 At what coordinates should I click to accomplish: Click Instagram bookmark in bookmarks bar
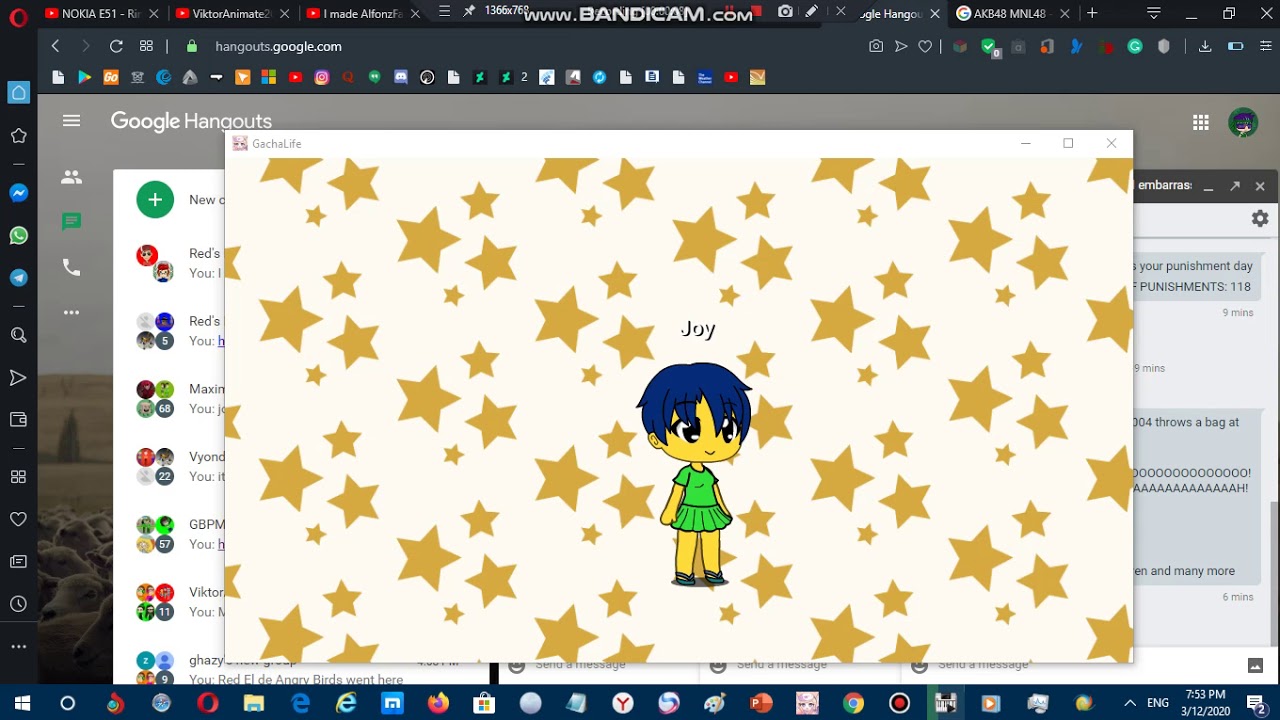click(x=321, y=77)
